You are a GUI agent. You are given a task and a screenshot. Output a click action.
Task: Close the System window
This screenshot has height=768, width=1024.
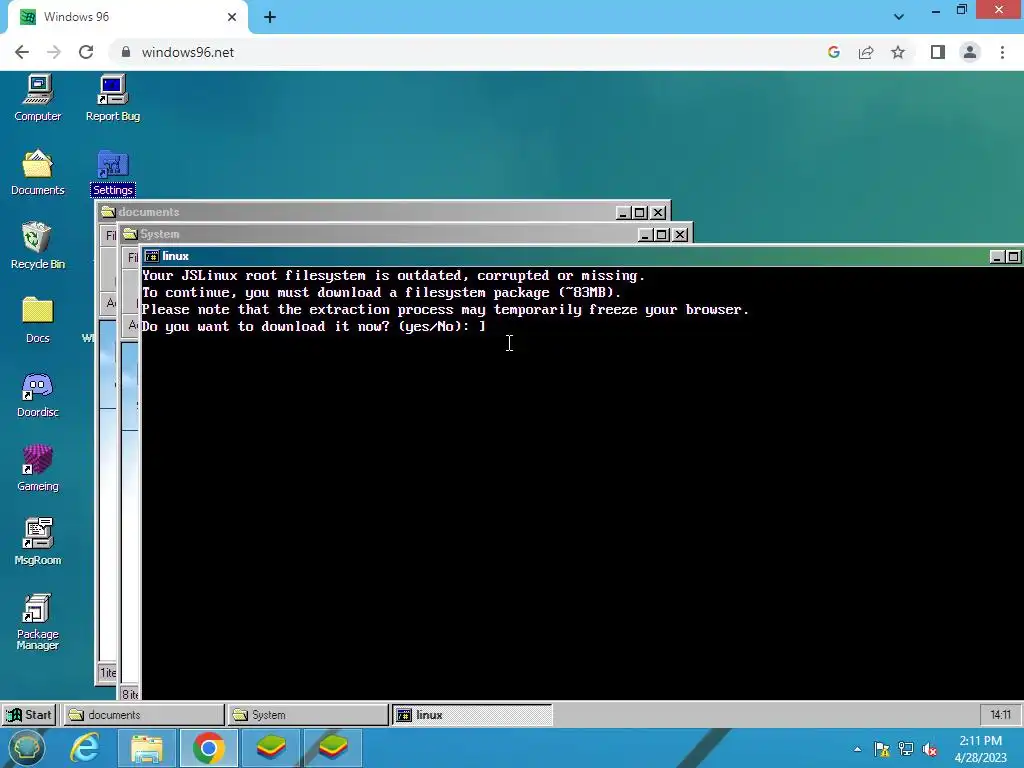pyautogui.click(x=680, y=235)
